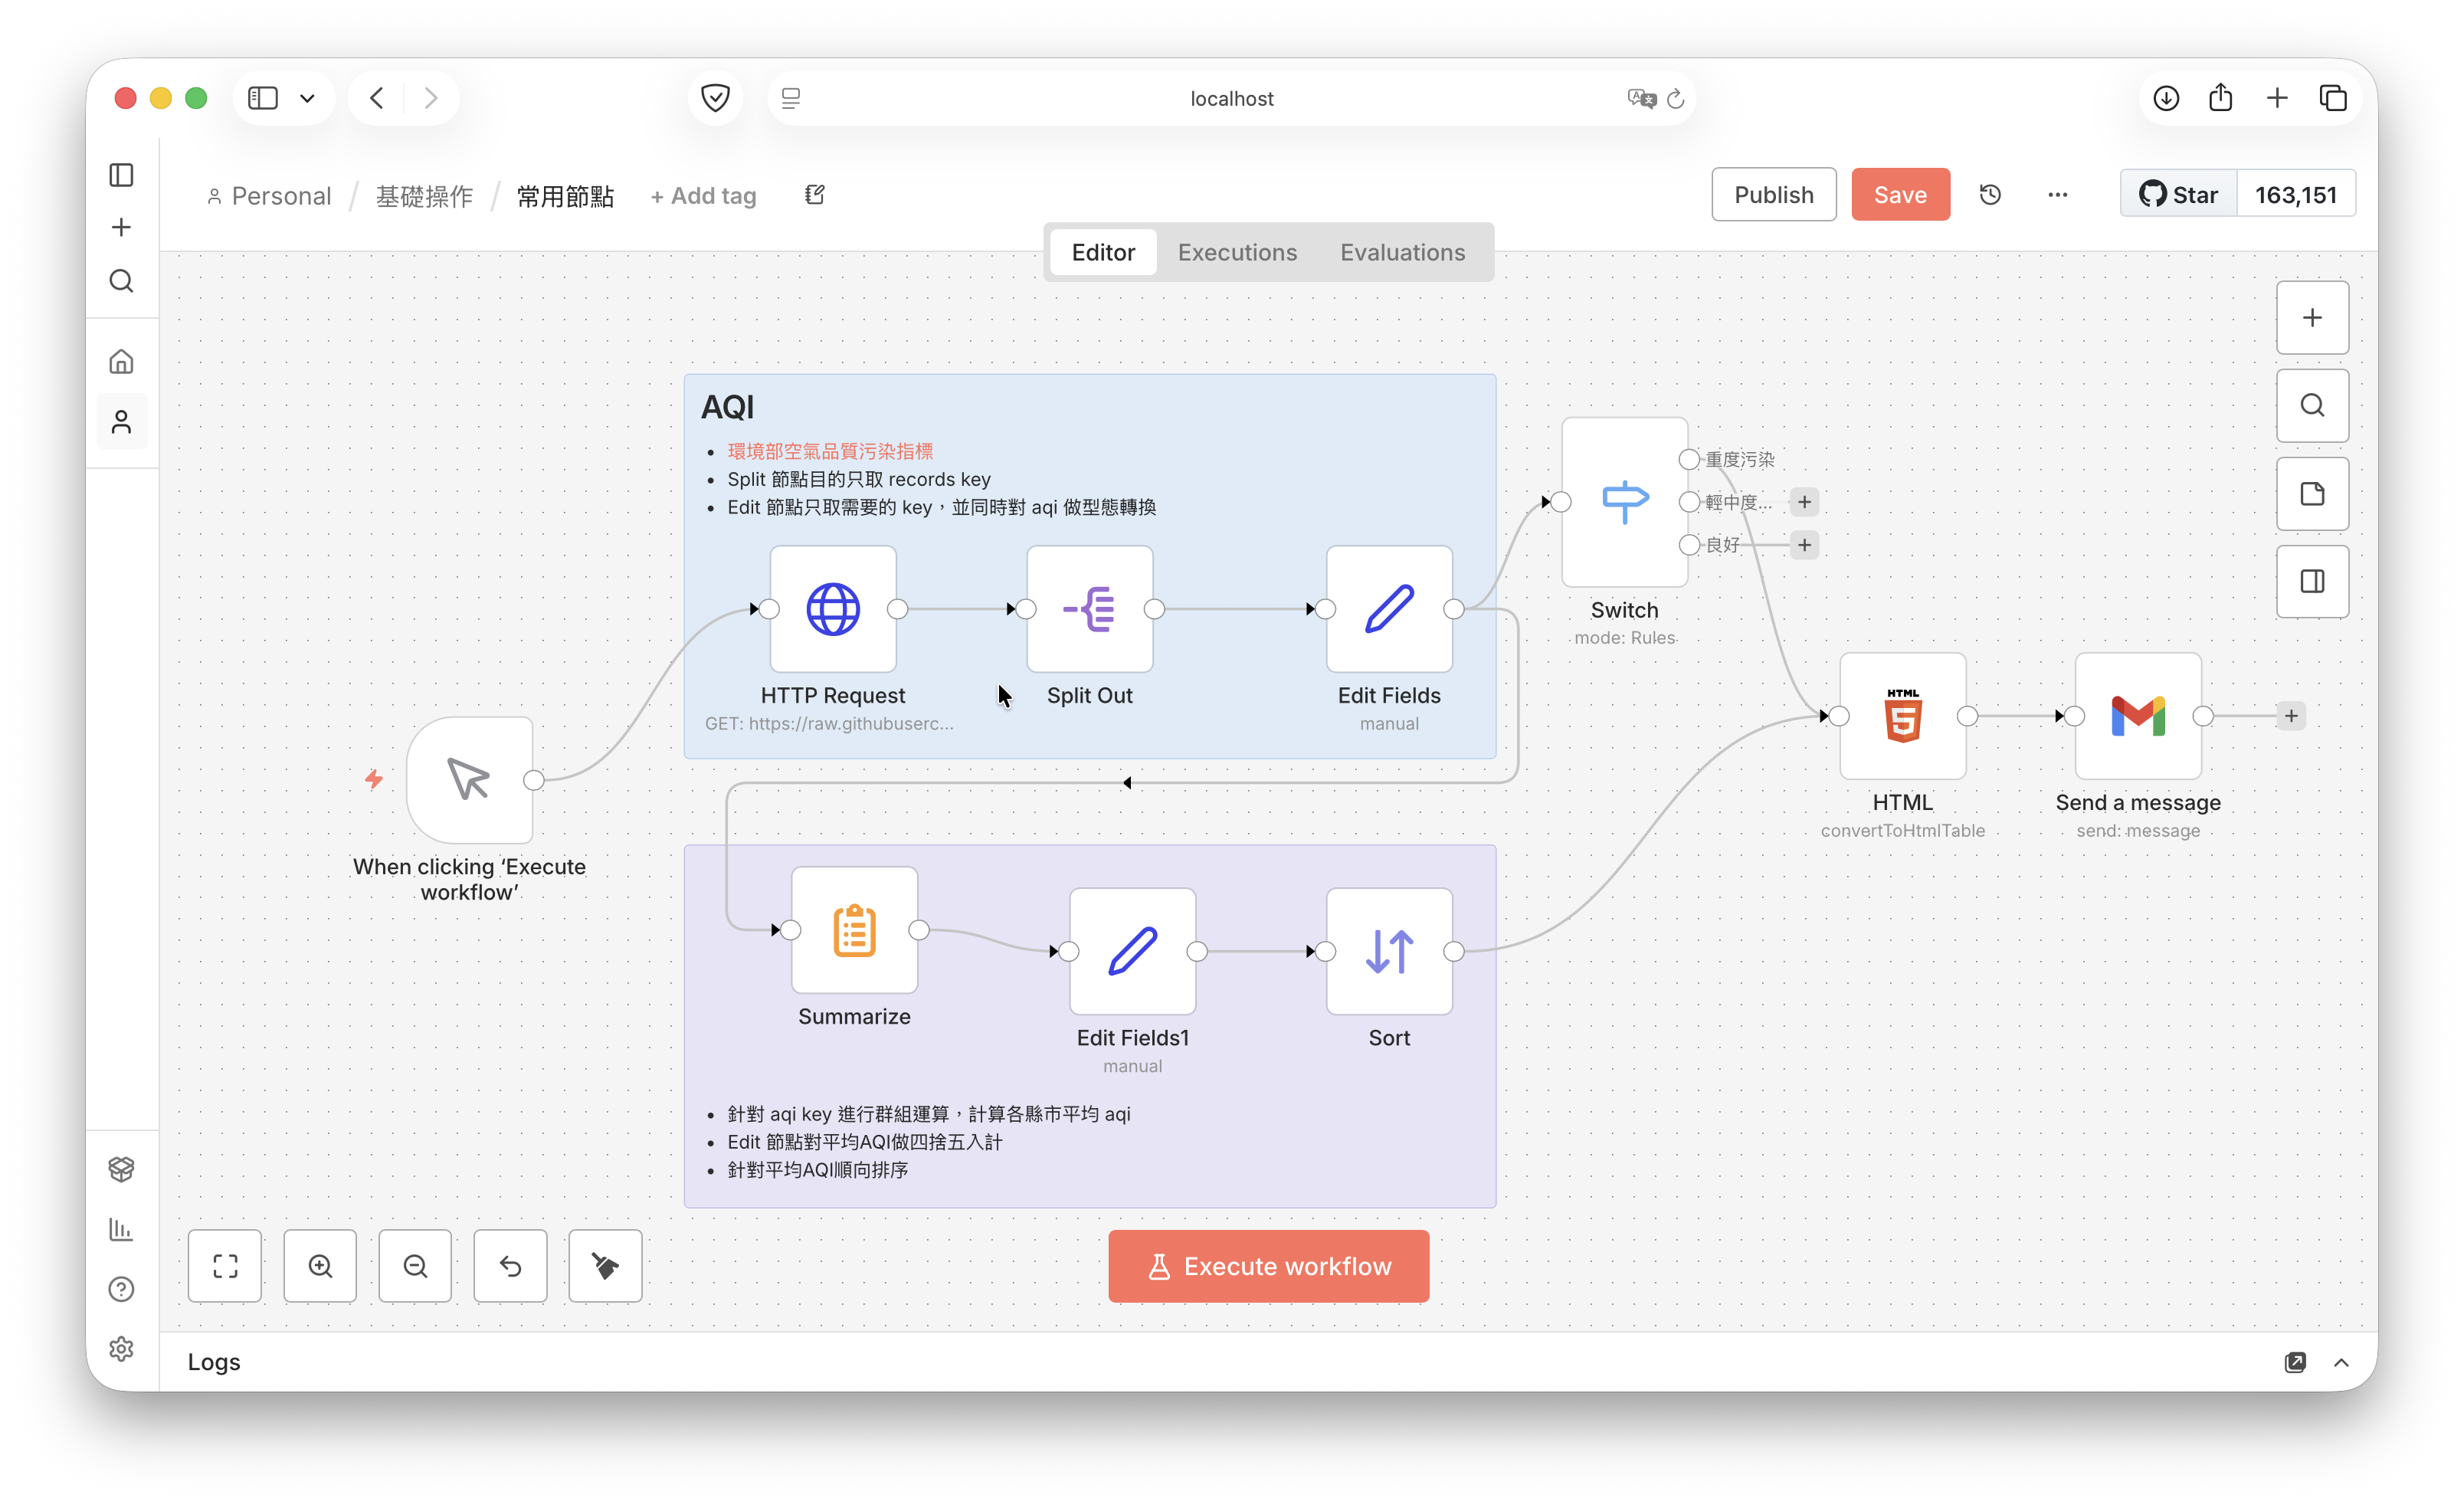Expand the Logs panel chevron
Screen dimensions: 2464x1505
(2340, 1362)
